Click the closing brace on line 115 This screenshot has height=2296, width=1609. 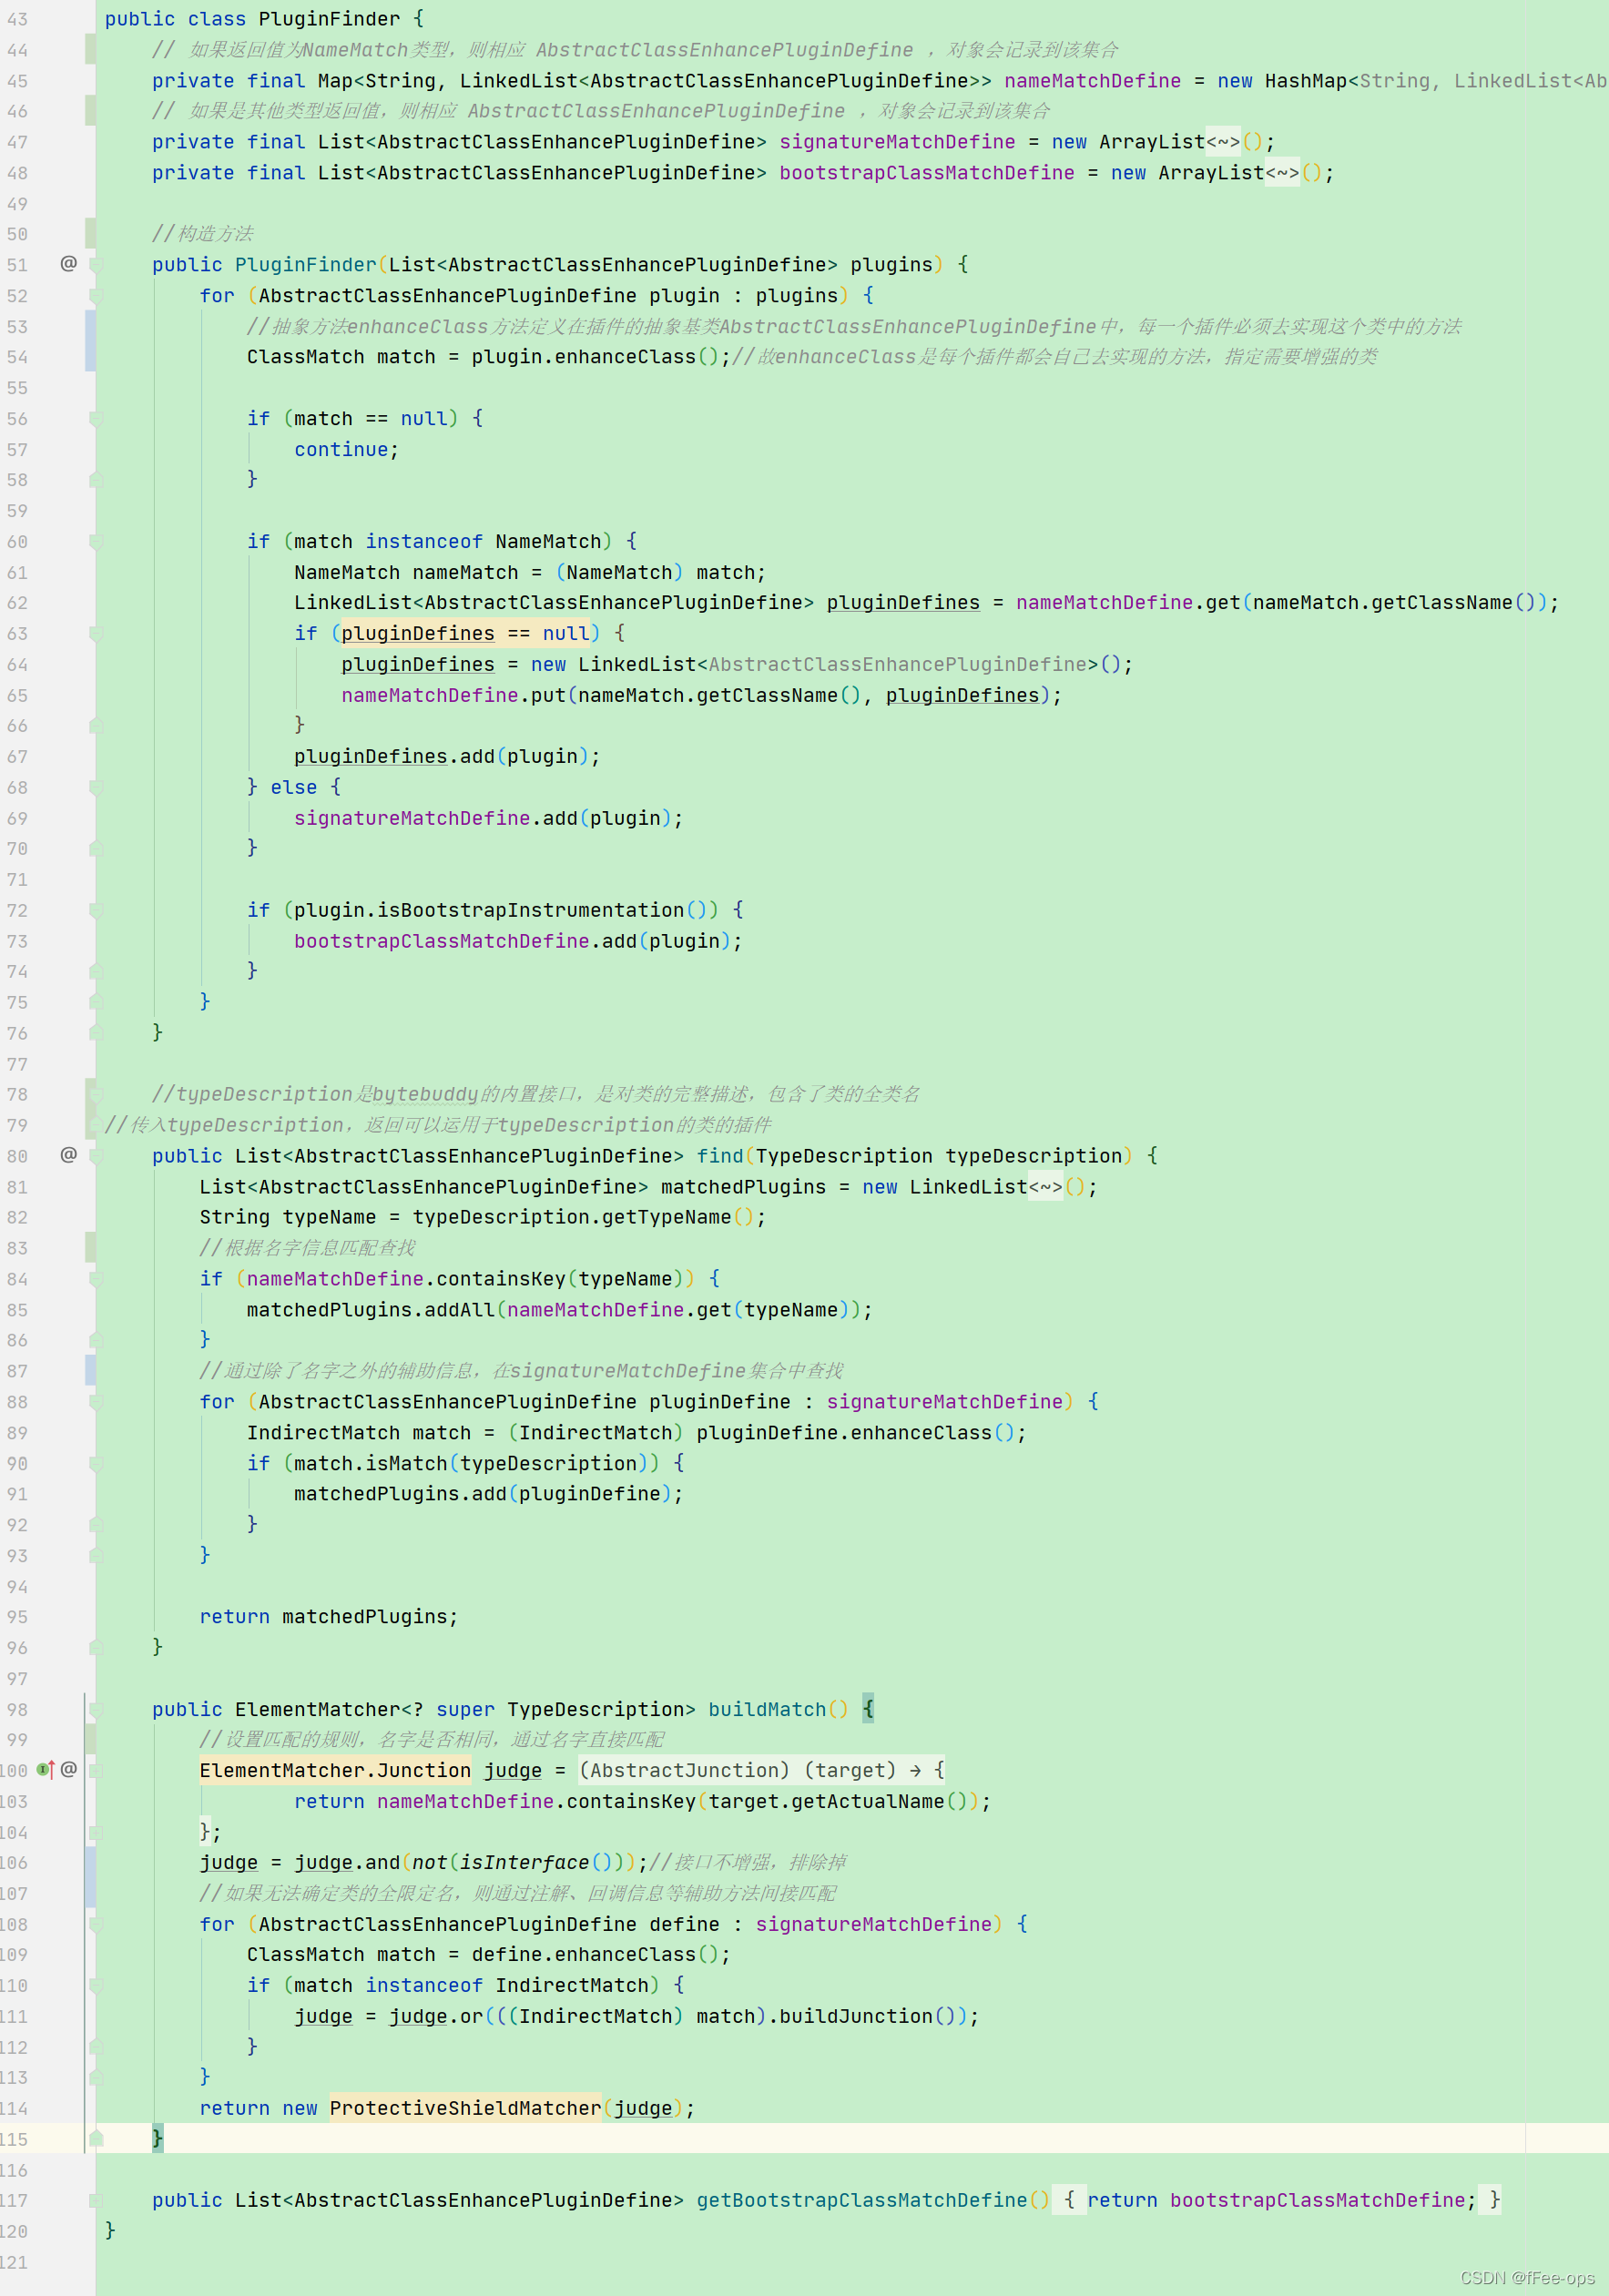coord(157,2138)
